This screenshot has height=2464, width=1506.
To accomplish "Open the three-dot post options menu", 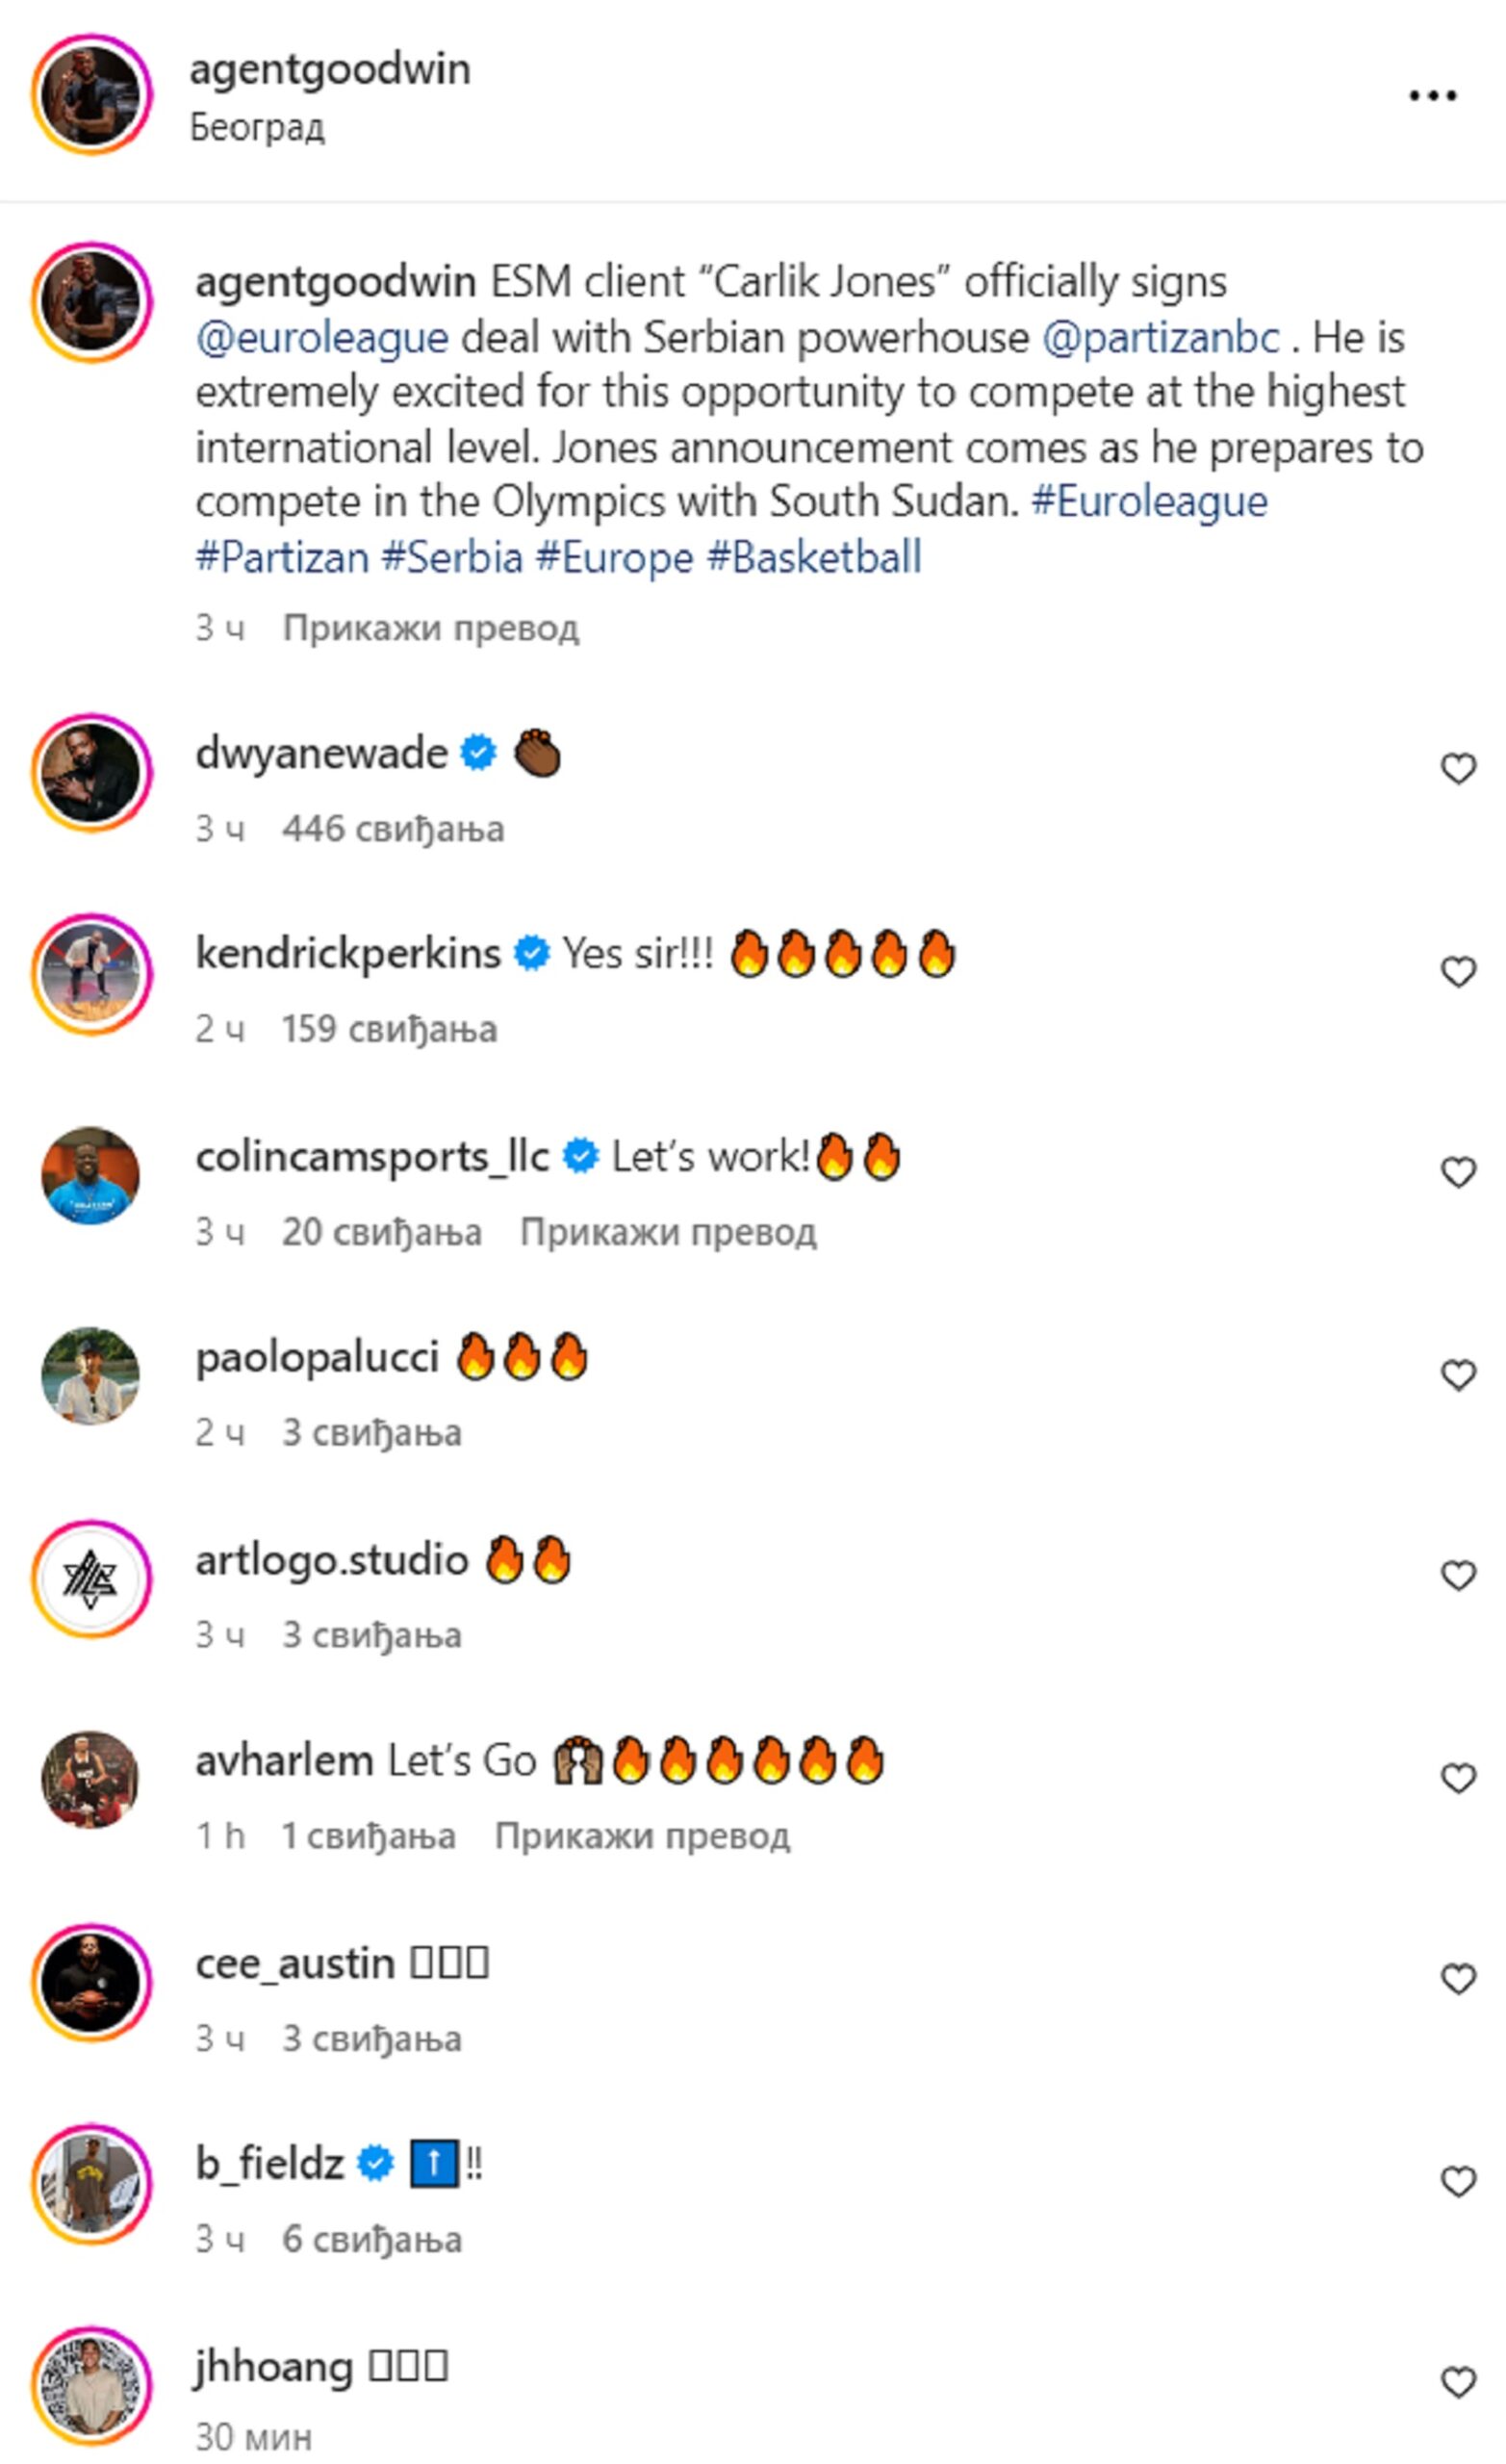I will click(x=1432, y=94).
